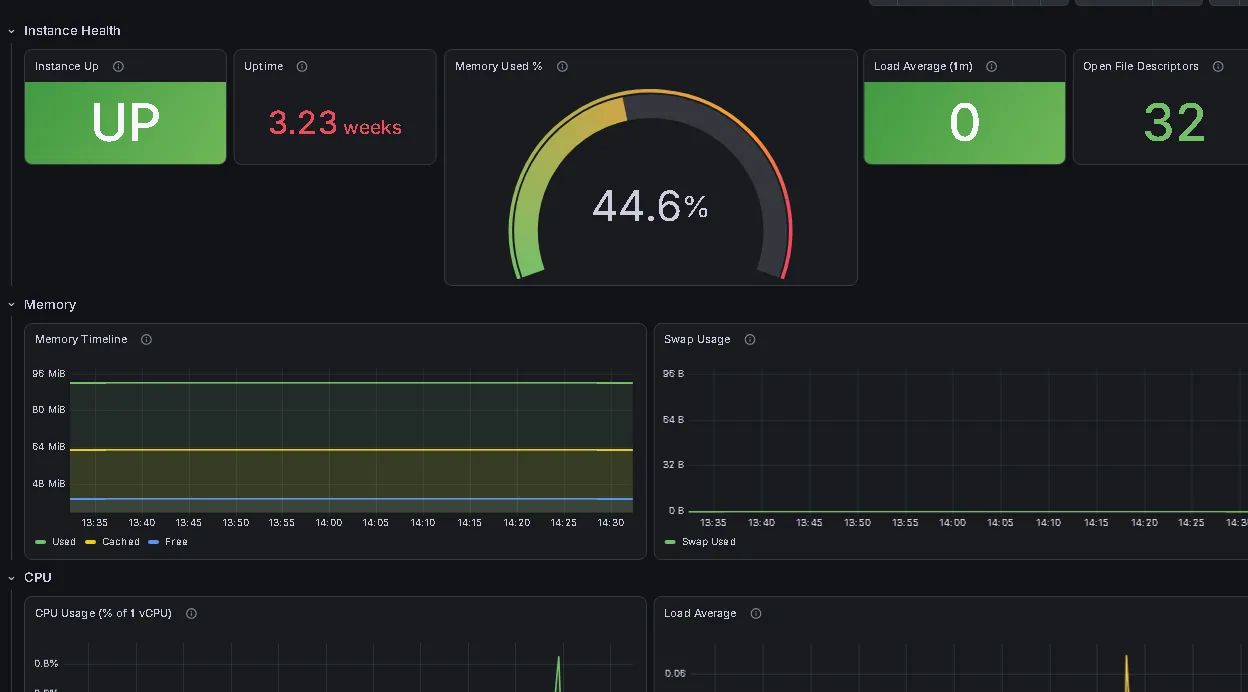The image size is (1248, 692).
Task: Open the Swap Usage panel title menu
Action: point(697,340)
